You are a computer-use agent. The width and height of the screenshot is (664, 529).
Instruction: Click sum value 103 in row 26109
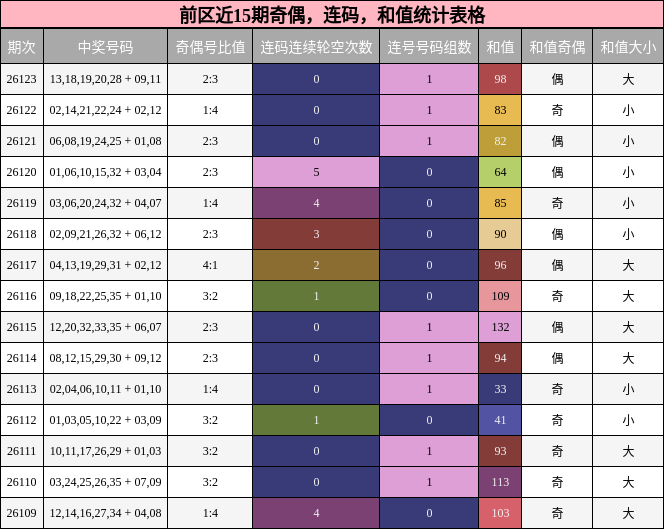coord(500,513)
